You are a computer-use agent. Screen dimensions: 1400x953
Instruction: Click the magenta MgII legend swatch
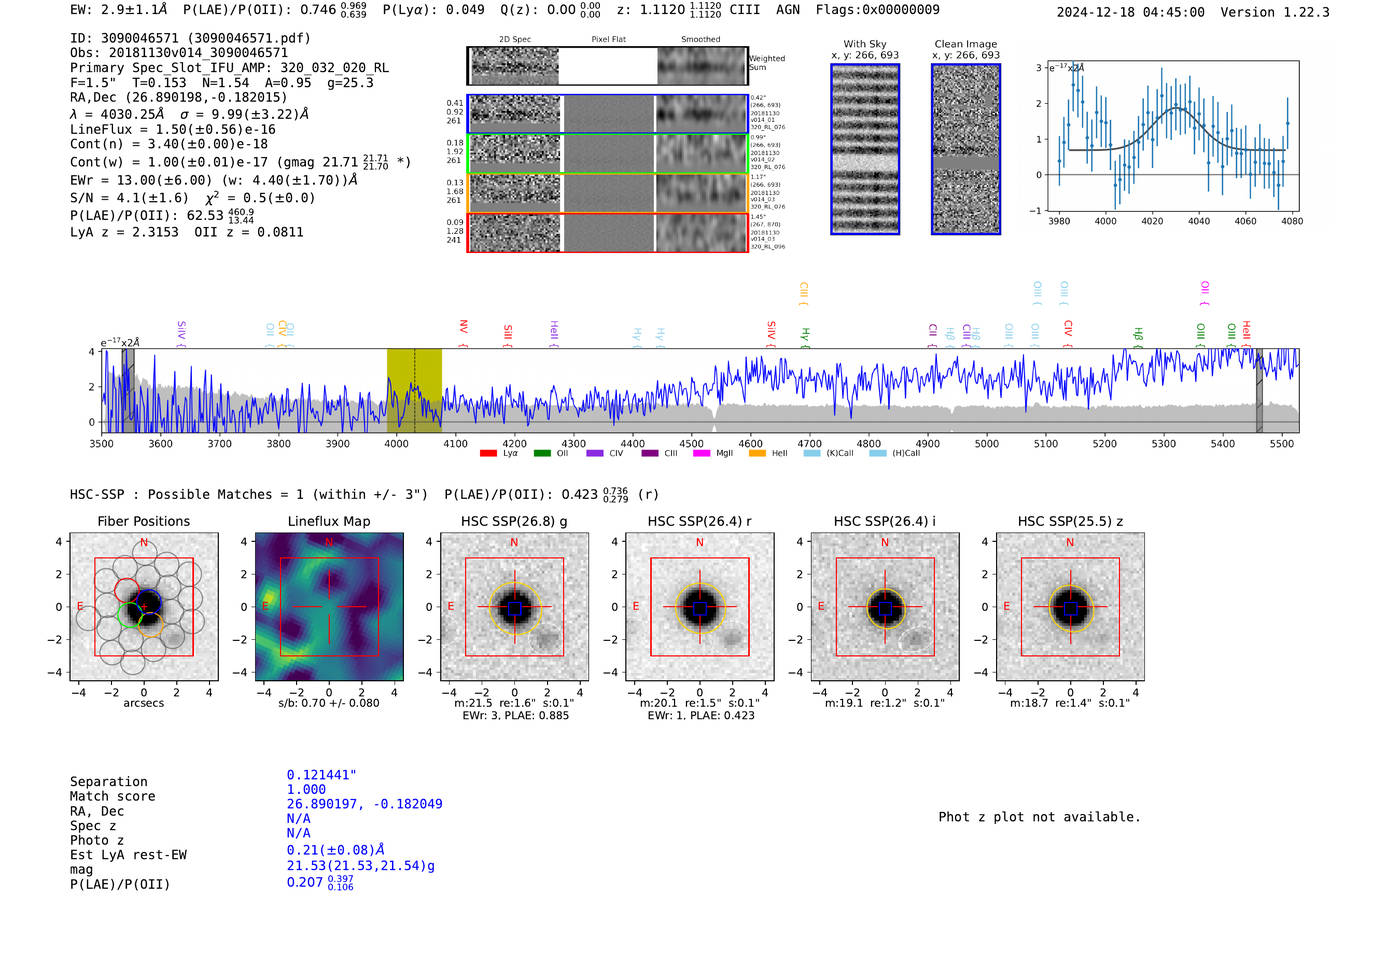[x=701, y=454]
